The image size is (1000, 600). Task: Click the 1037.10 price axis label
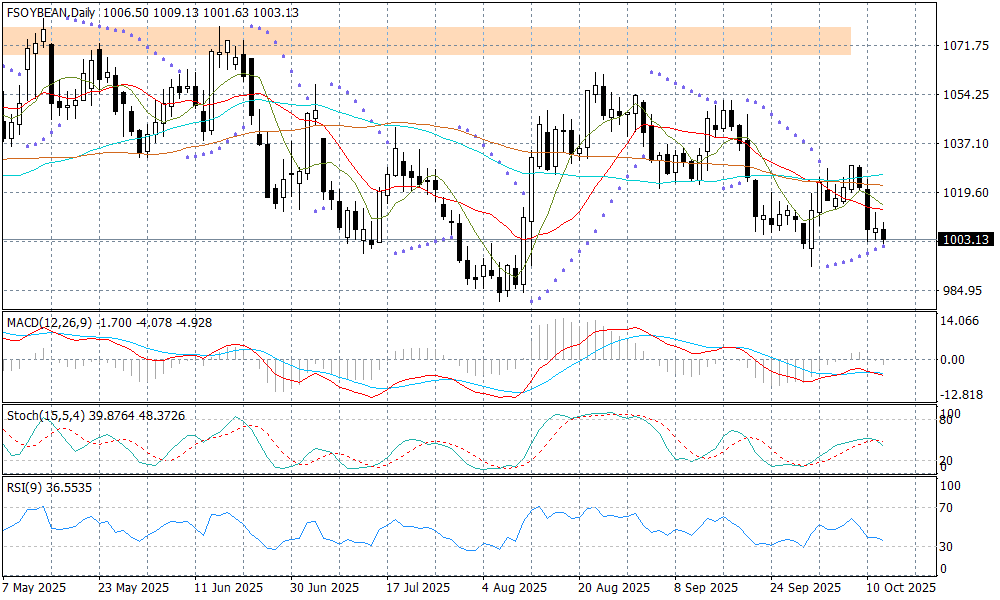[965, 144]
